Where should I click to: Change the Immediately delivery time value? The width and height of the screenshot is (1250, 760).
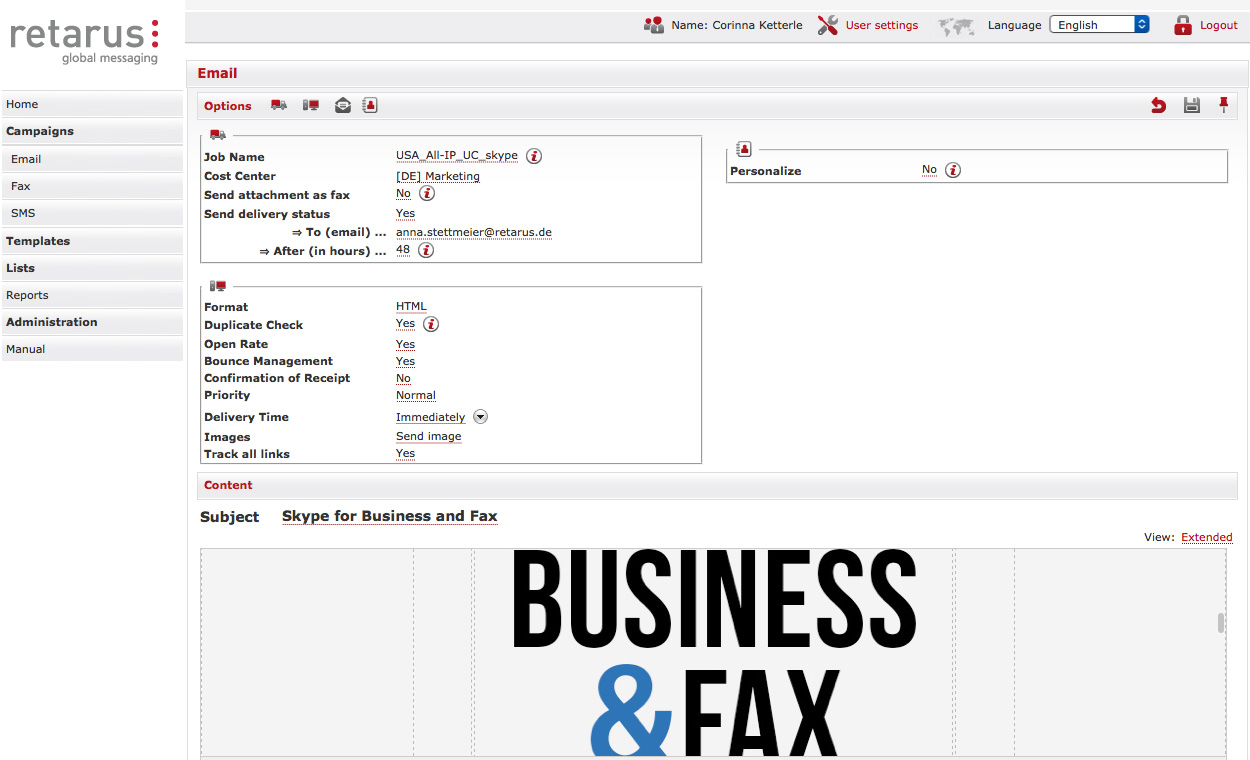pos(431,417)
